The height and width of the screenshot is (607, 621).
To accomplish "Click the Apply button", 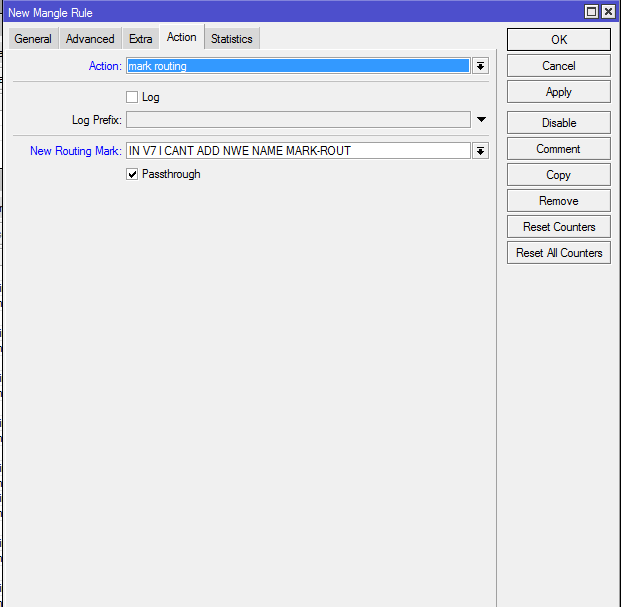I will point(559,92).
